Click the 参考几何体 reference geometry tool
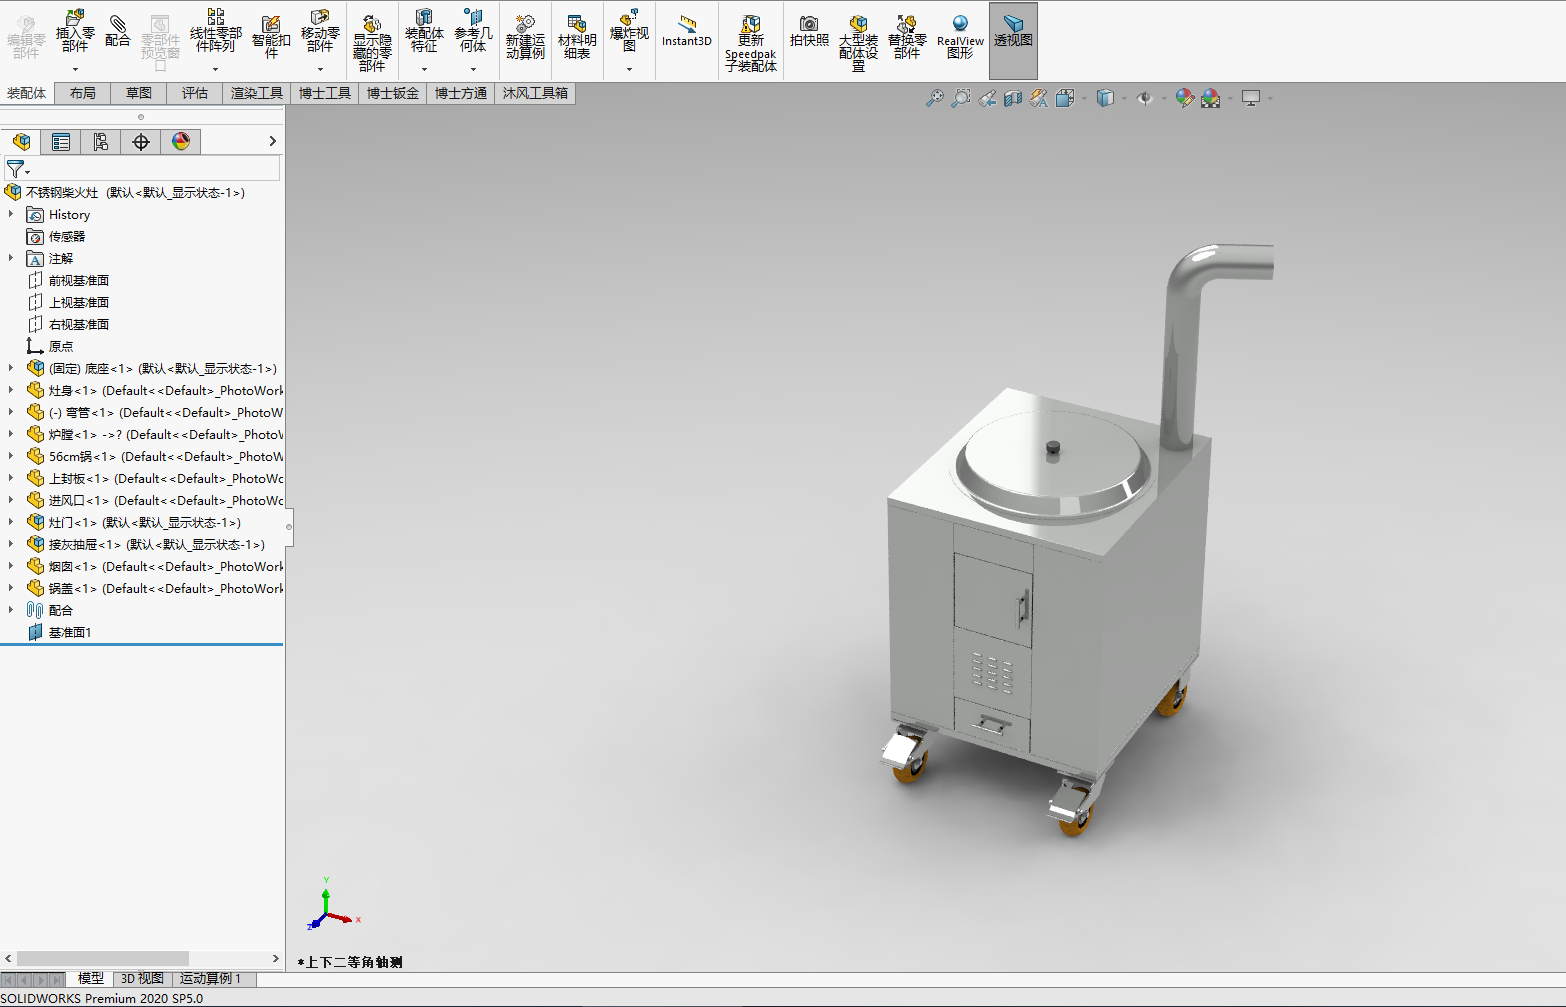The width and height of the screenshot is (1566, 1007). pos(473,31)
